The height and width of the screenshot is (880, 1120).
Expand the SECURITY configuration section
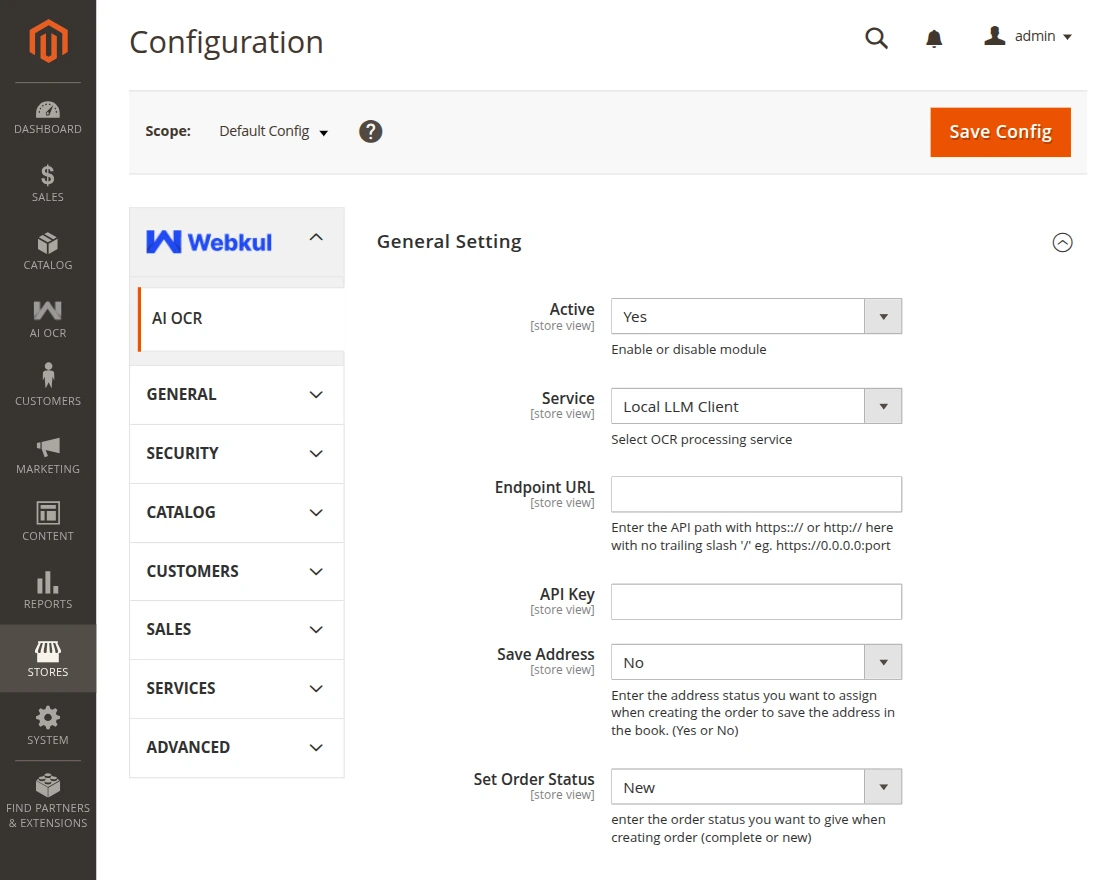(x=236, y=453)
